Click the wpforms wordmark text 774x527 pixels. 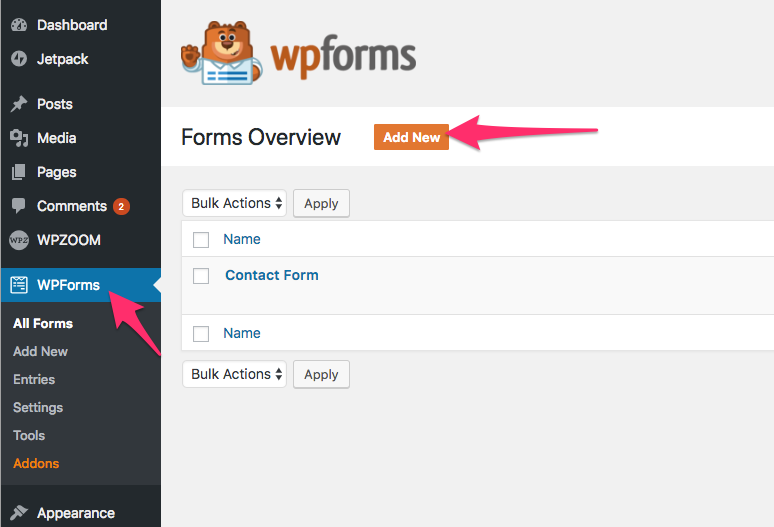[343, 55]
